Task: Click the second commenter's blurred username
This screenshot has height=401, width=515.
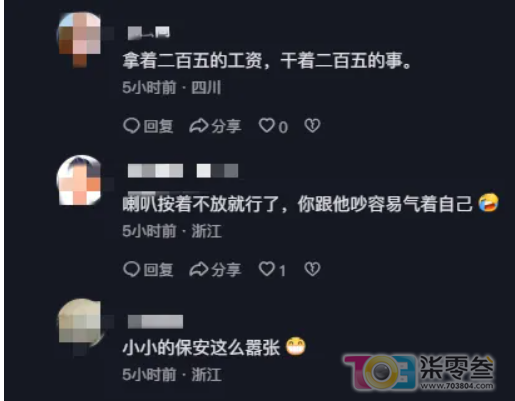Action: (183, 171)
